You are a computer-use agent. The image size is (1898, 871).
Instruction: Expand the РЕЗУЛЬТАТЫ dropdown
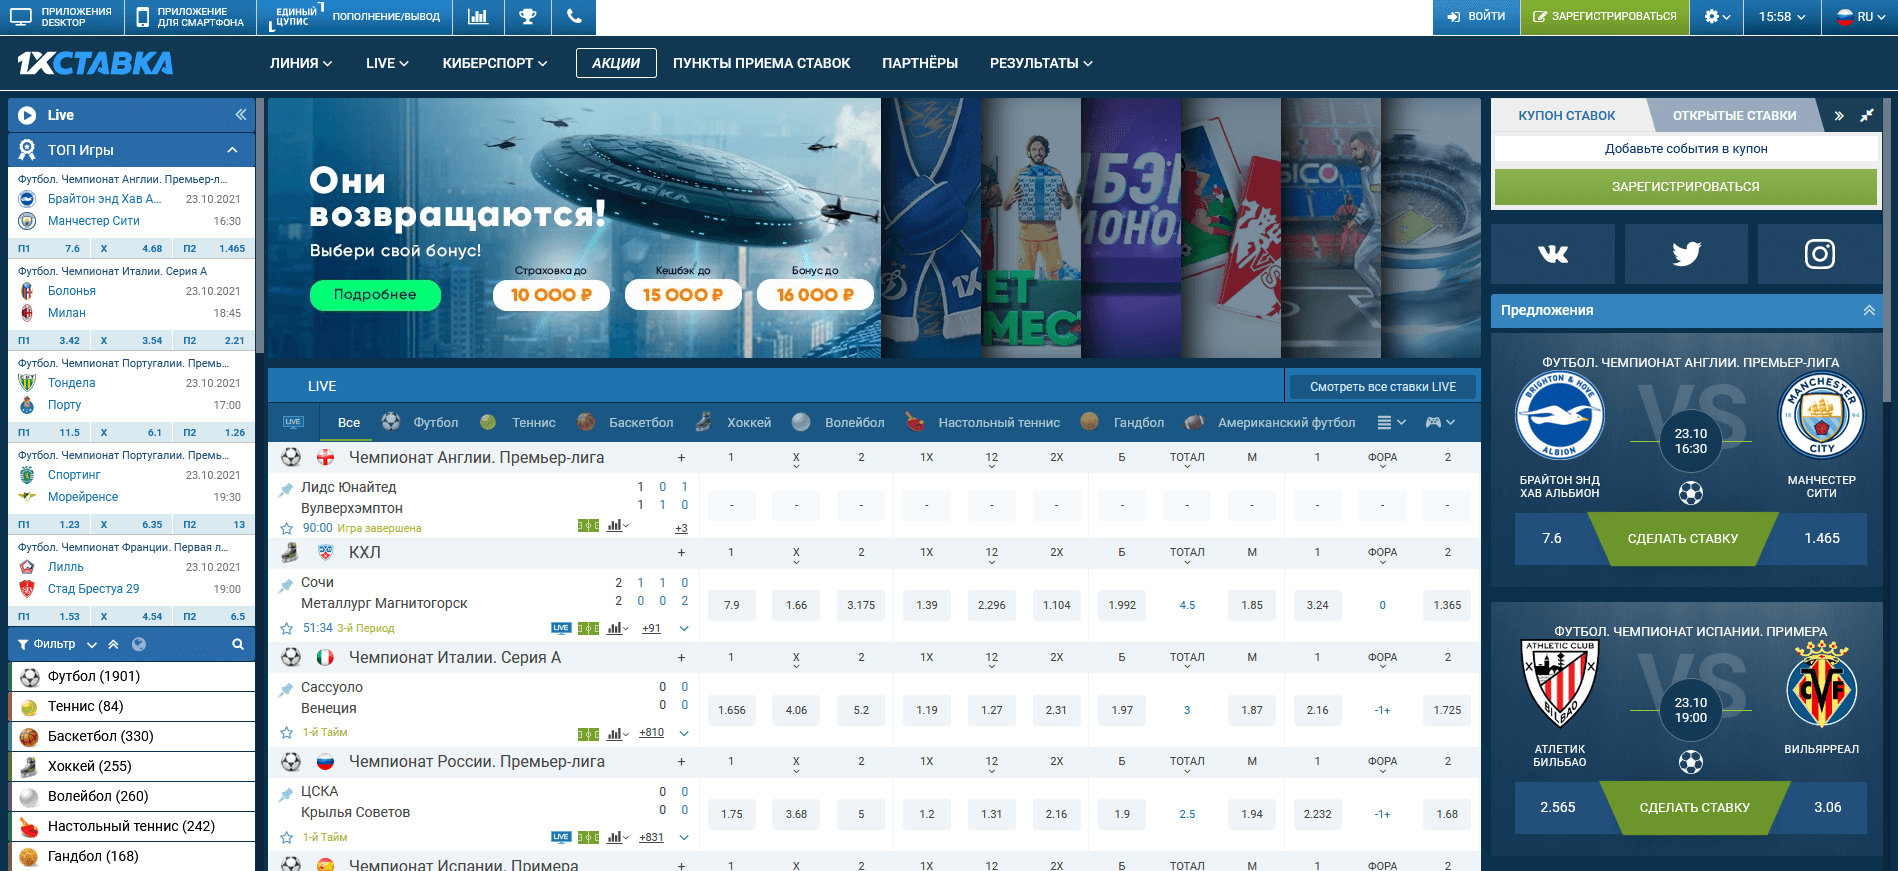pyautogui.click(x=1041, y=63)
